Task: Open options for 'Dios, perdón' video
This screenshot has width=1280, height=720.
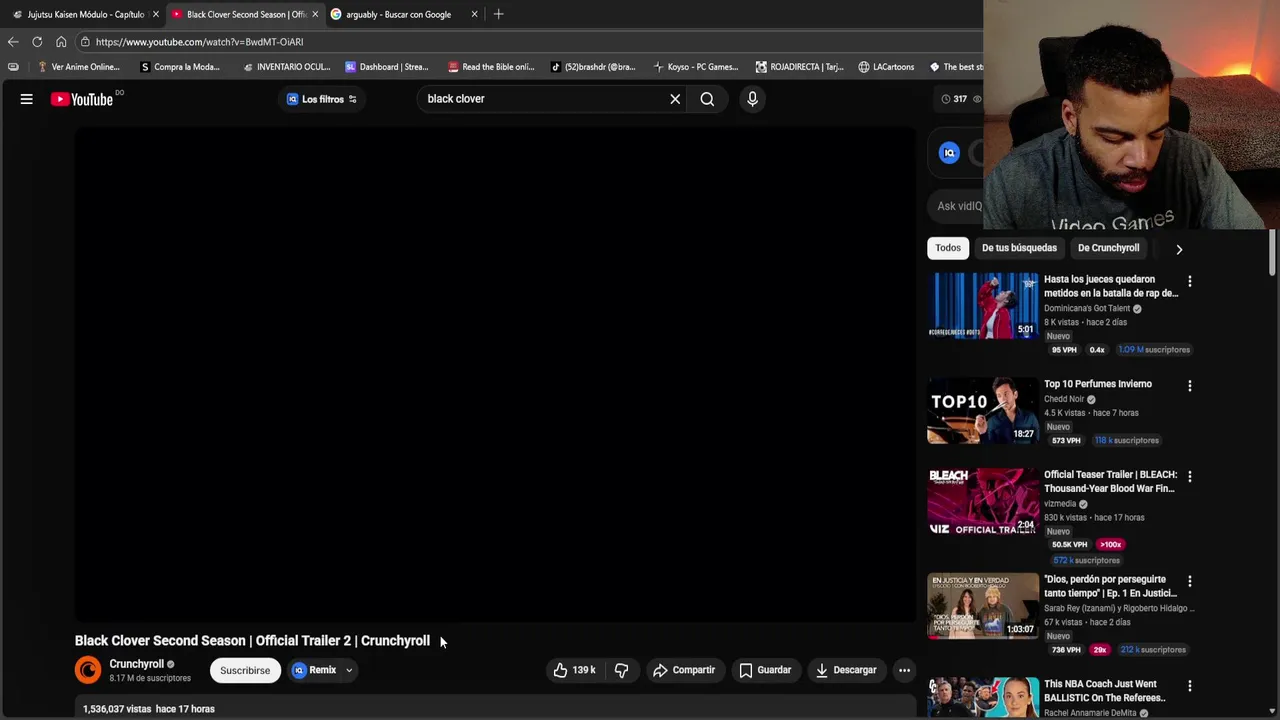Action: coord(1189,580)
